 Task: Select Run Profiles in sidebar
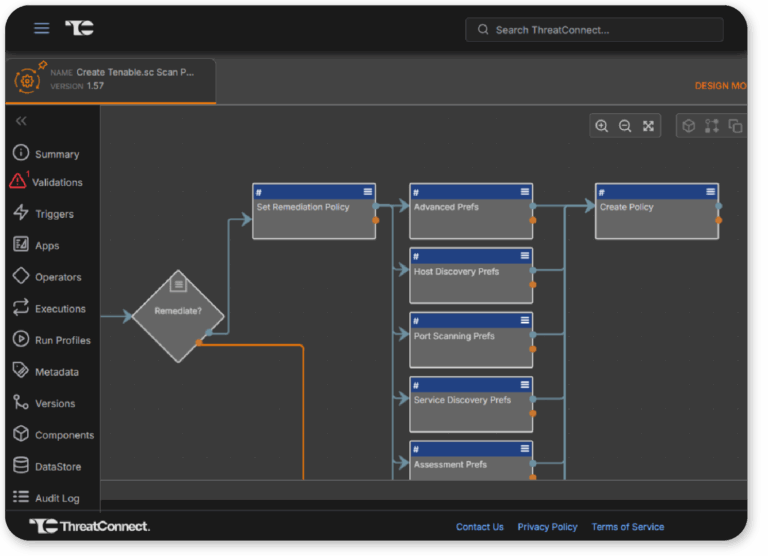pyautogui.click(x=62, y=340)
